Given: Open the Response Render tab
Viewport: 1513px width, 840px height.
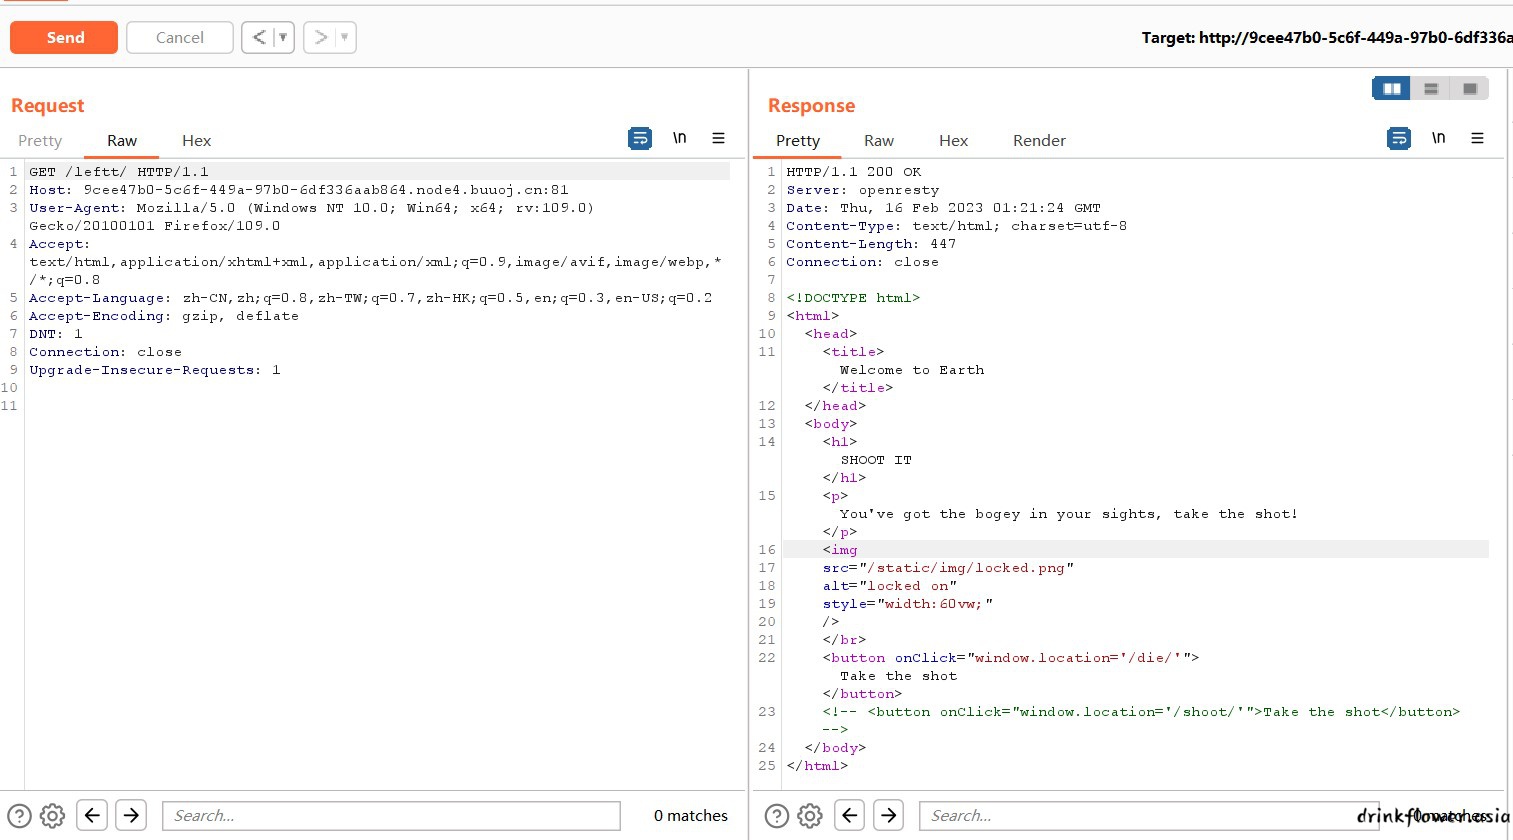Looking at the screenshot, I should coord(1039,141).
